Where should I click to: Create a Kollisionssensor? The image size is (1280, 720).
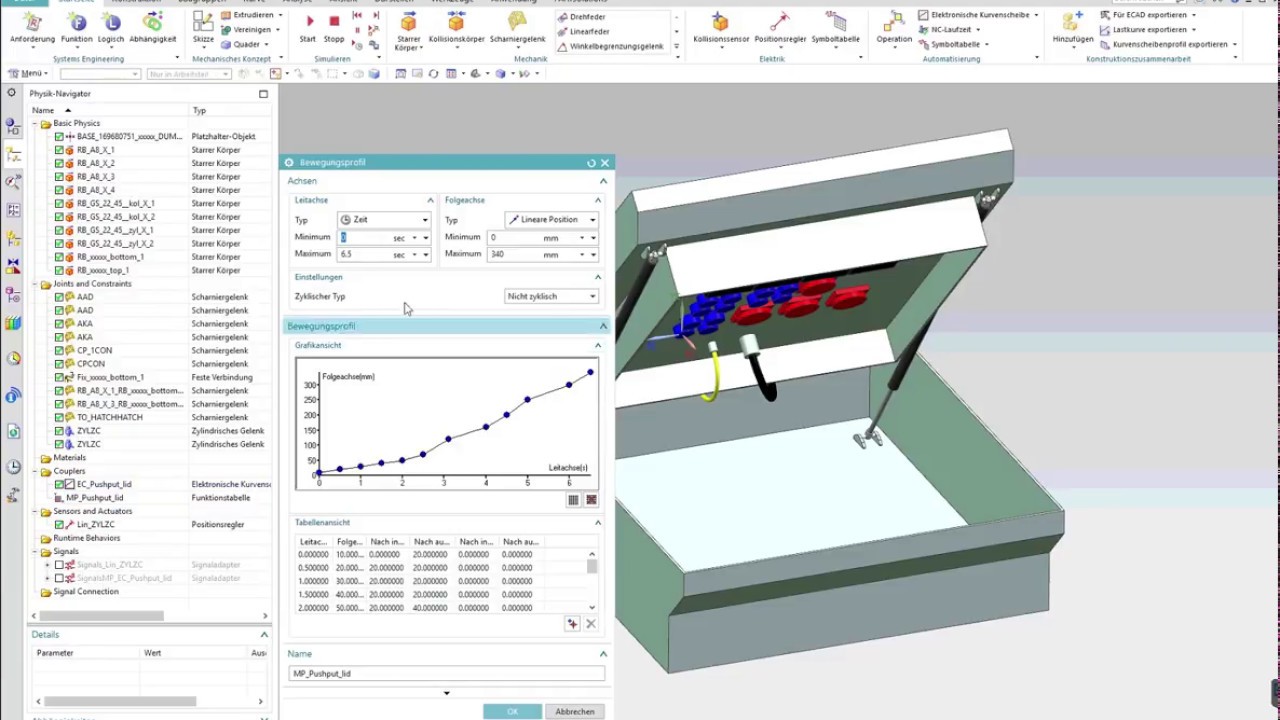[x=721, y=28]
